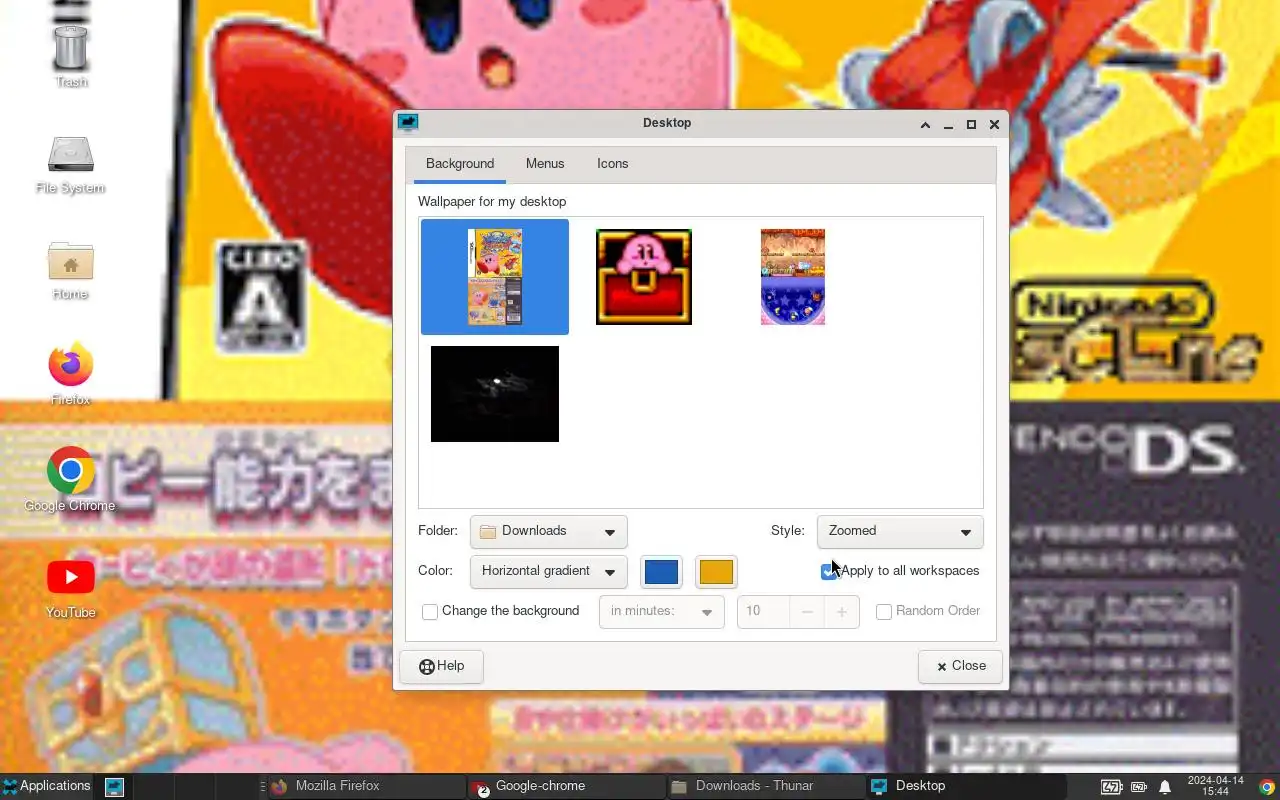This screenshot has height=800, width=1280.
Task: Click the 'Wallpaper for my desktop' label
Action: point(492,202)
